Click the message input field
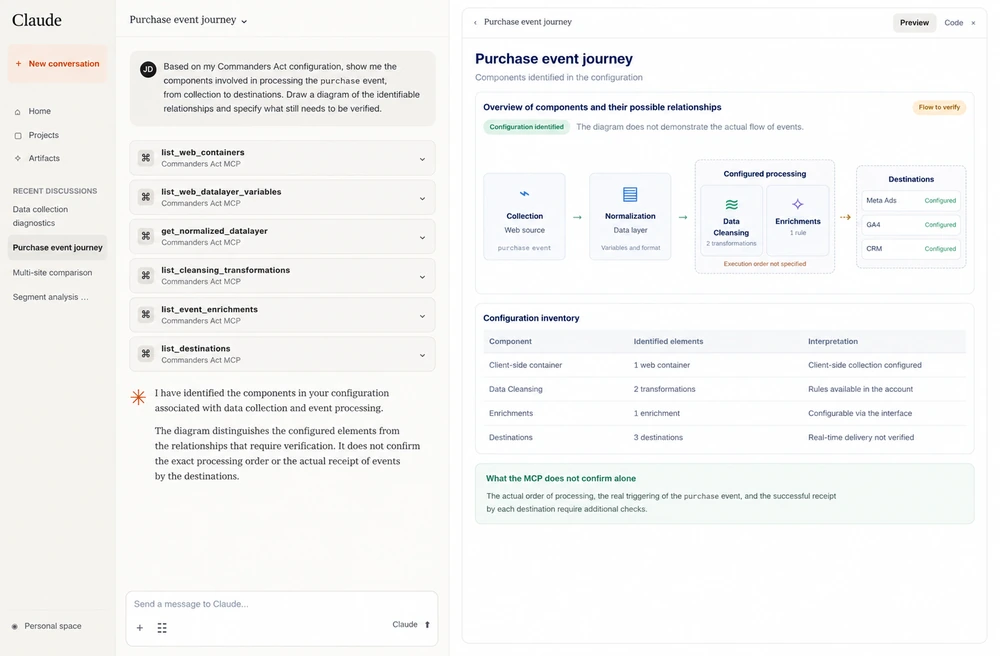The image size is (1000, 656). (281, 604)
